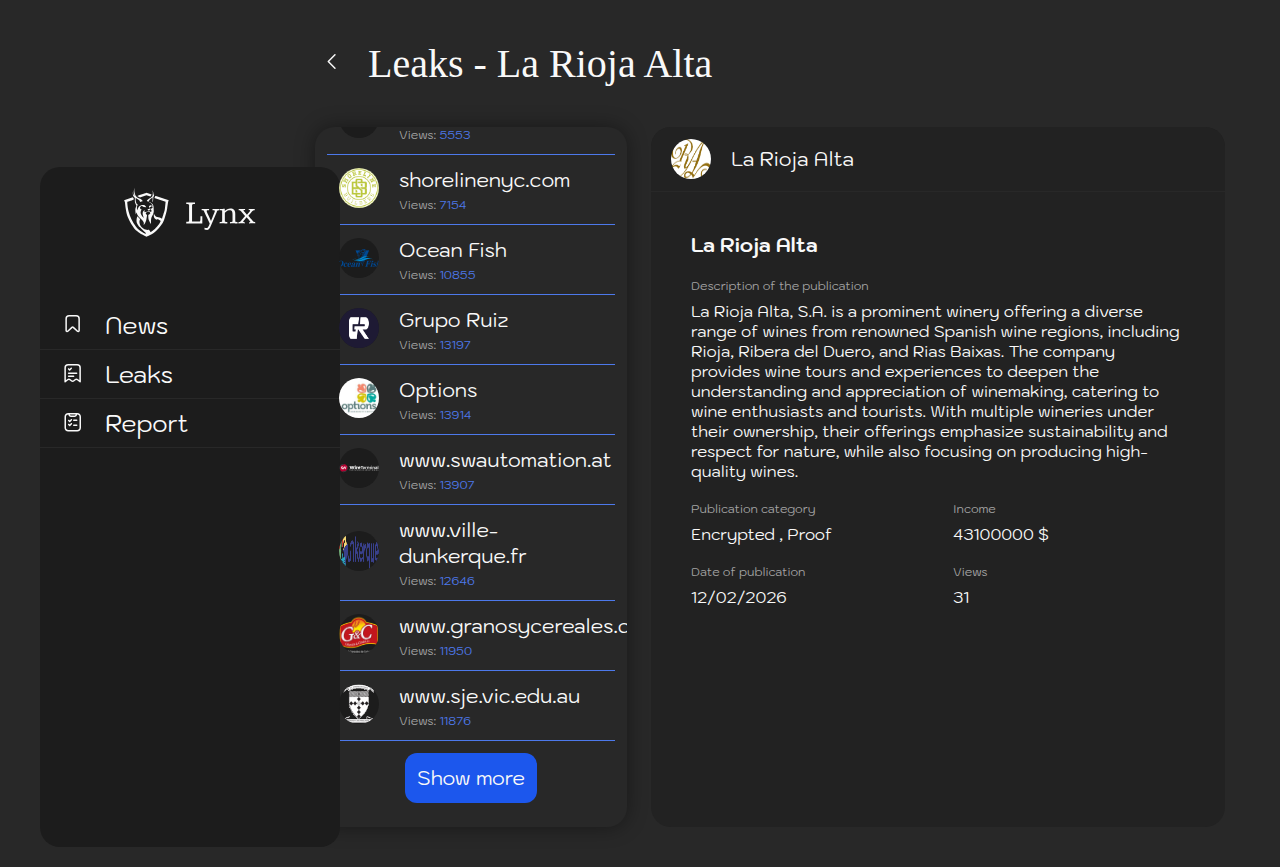Click the granosycereales G&C logo

[x=359, y=634]
